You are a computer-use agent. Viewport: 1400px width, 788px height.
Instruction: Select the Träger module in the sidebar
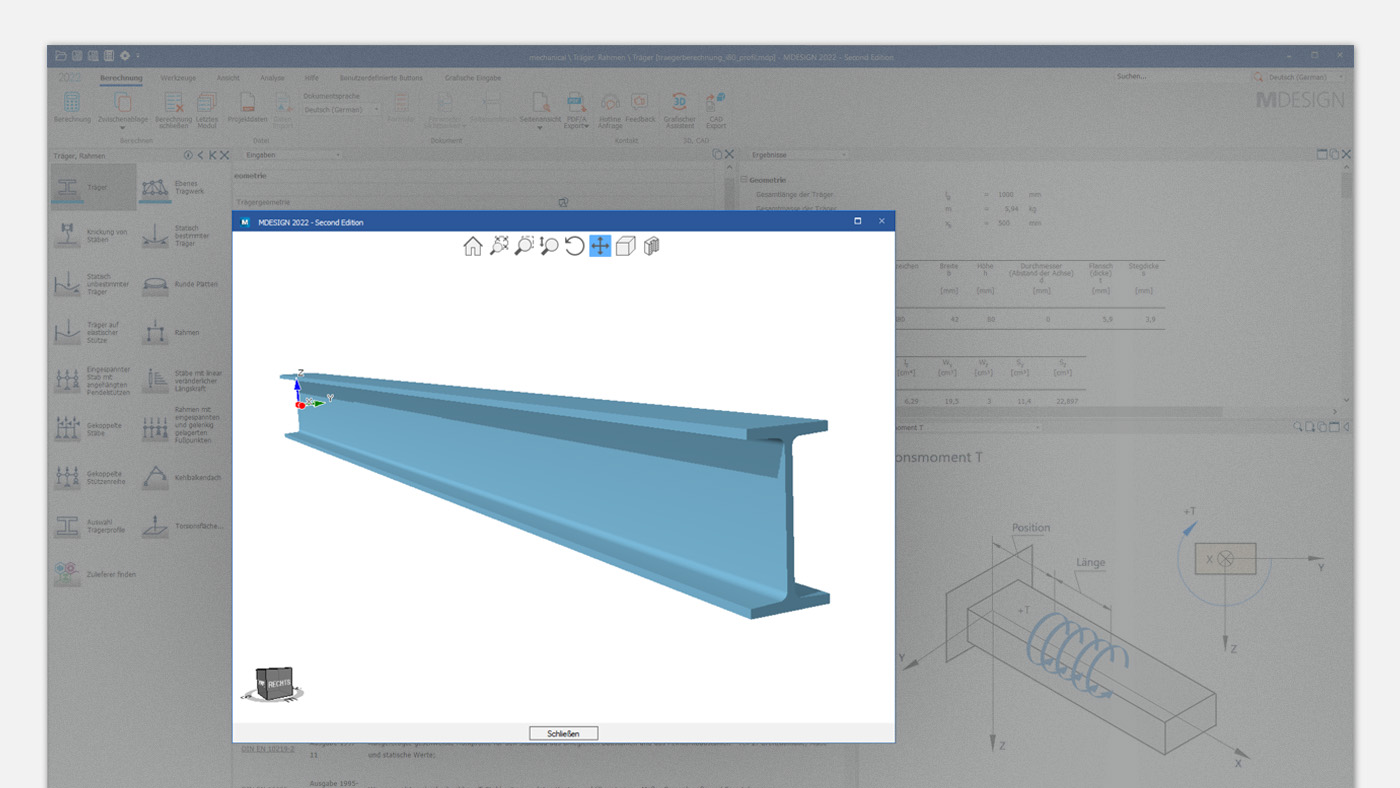(x=93, y=187)
